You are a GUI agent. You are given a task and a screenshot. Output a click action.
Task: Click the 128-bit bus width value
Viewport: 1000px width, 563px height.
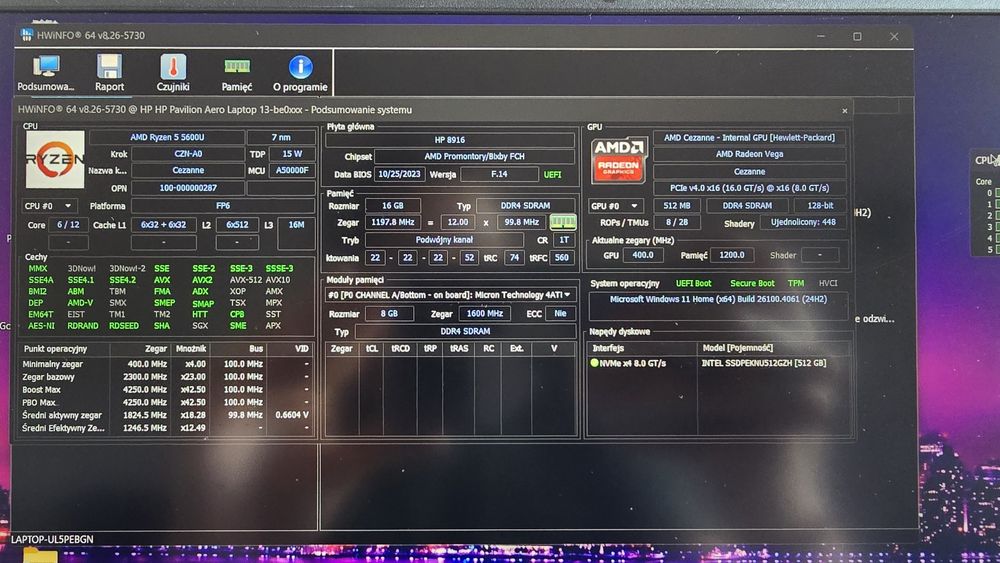[820, 206]
